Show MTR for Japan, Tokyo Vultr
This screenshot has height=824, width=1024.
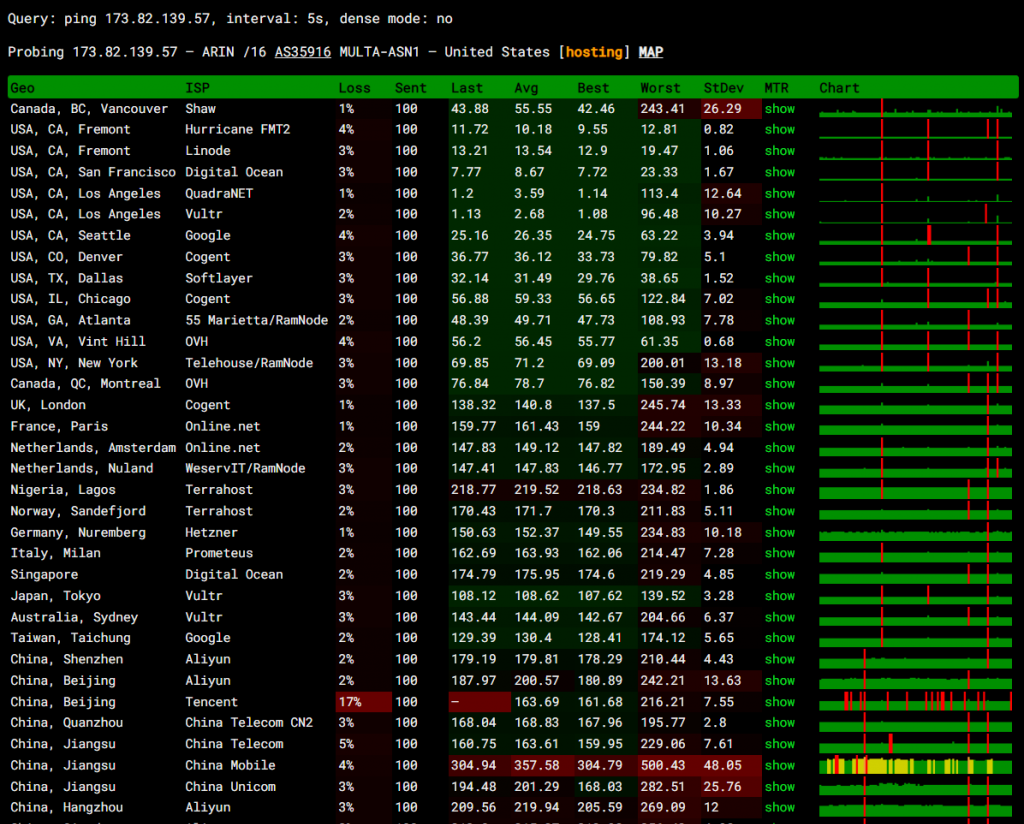(x=780, y=596)
